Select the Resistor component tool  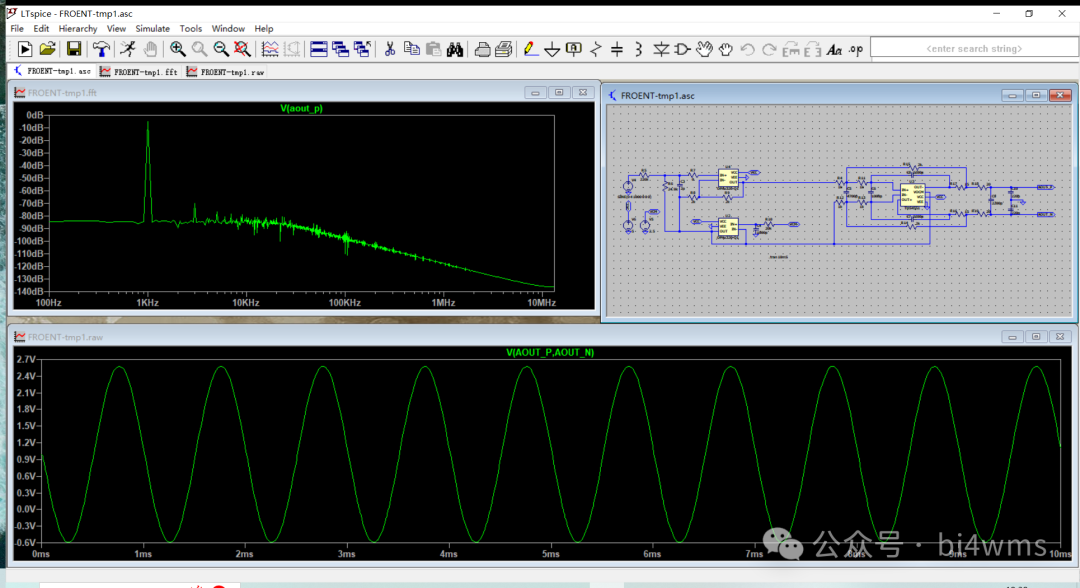(x=596, y=49)
